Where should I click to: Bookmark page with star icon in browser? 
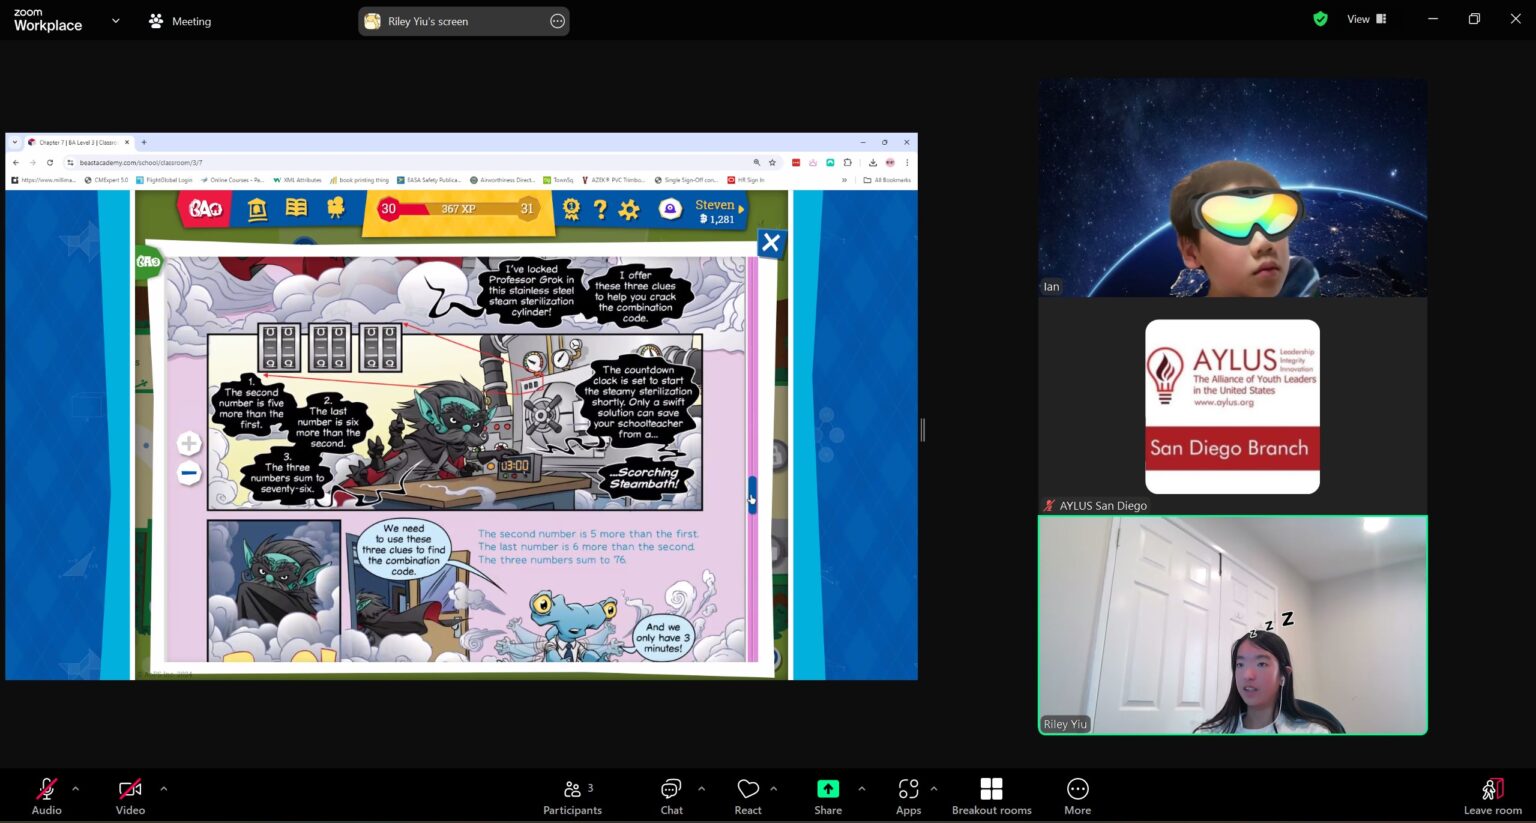click(x=772, y=162)
